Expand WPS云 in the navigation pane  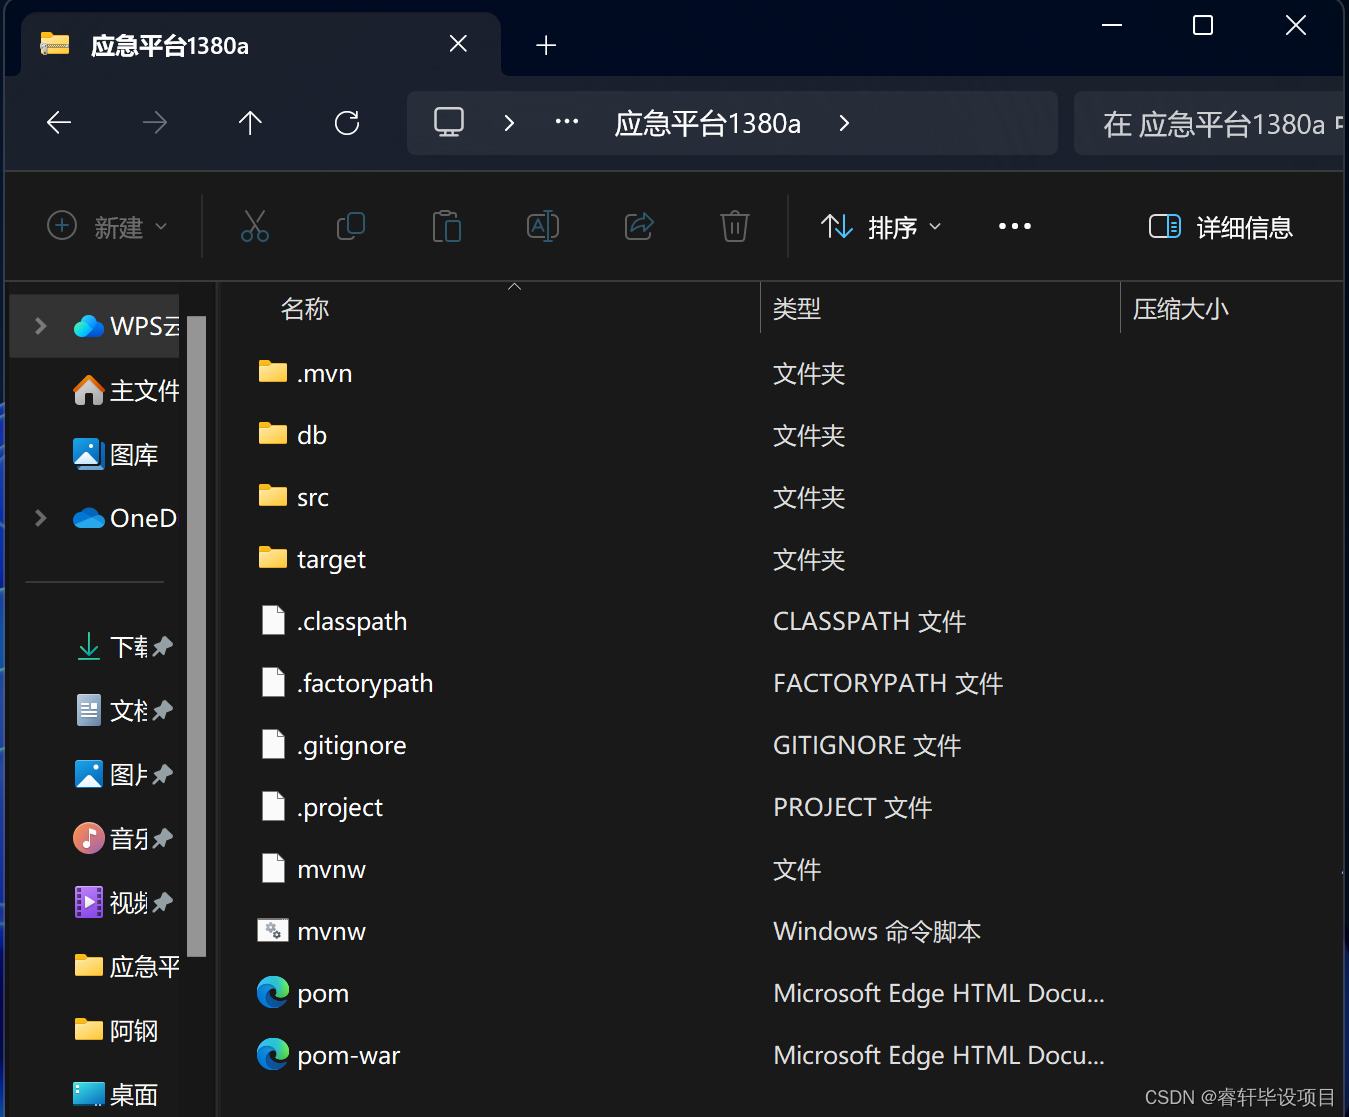[x=40, y=325]
